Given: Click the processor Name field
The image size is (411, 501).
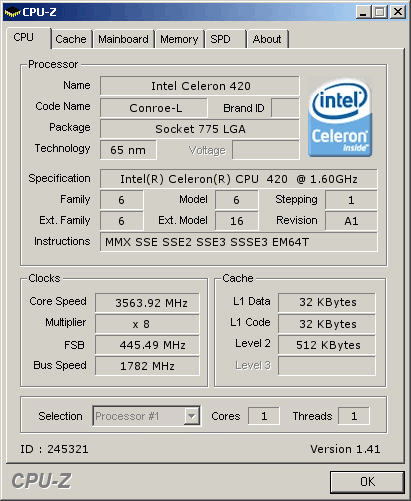Looking at the screenshot, I should 200,86.
